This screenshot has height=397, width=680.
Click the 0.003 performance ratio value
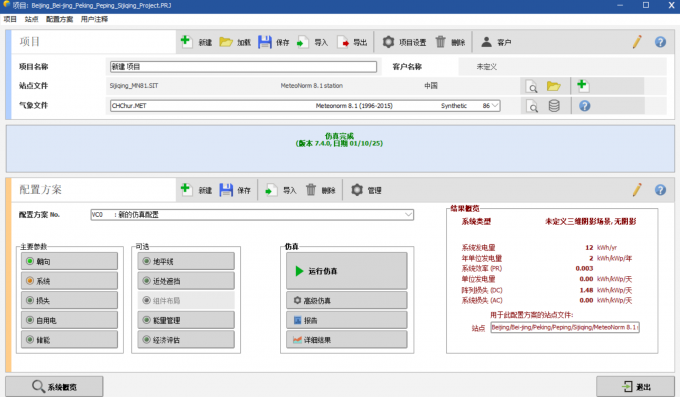click(584, 269)
